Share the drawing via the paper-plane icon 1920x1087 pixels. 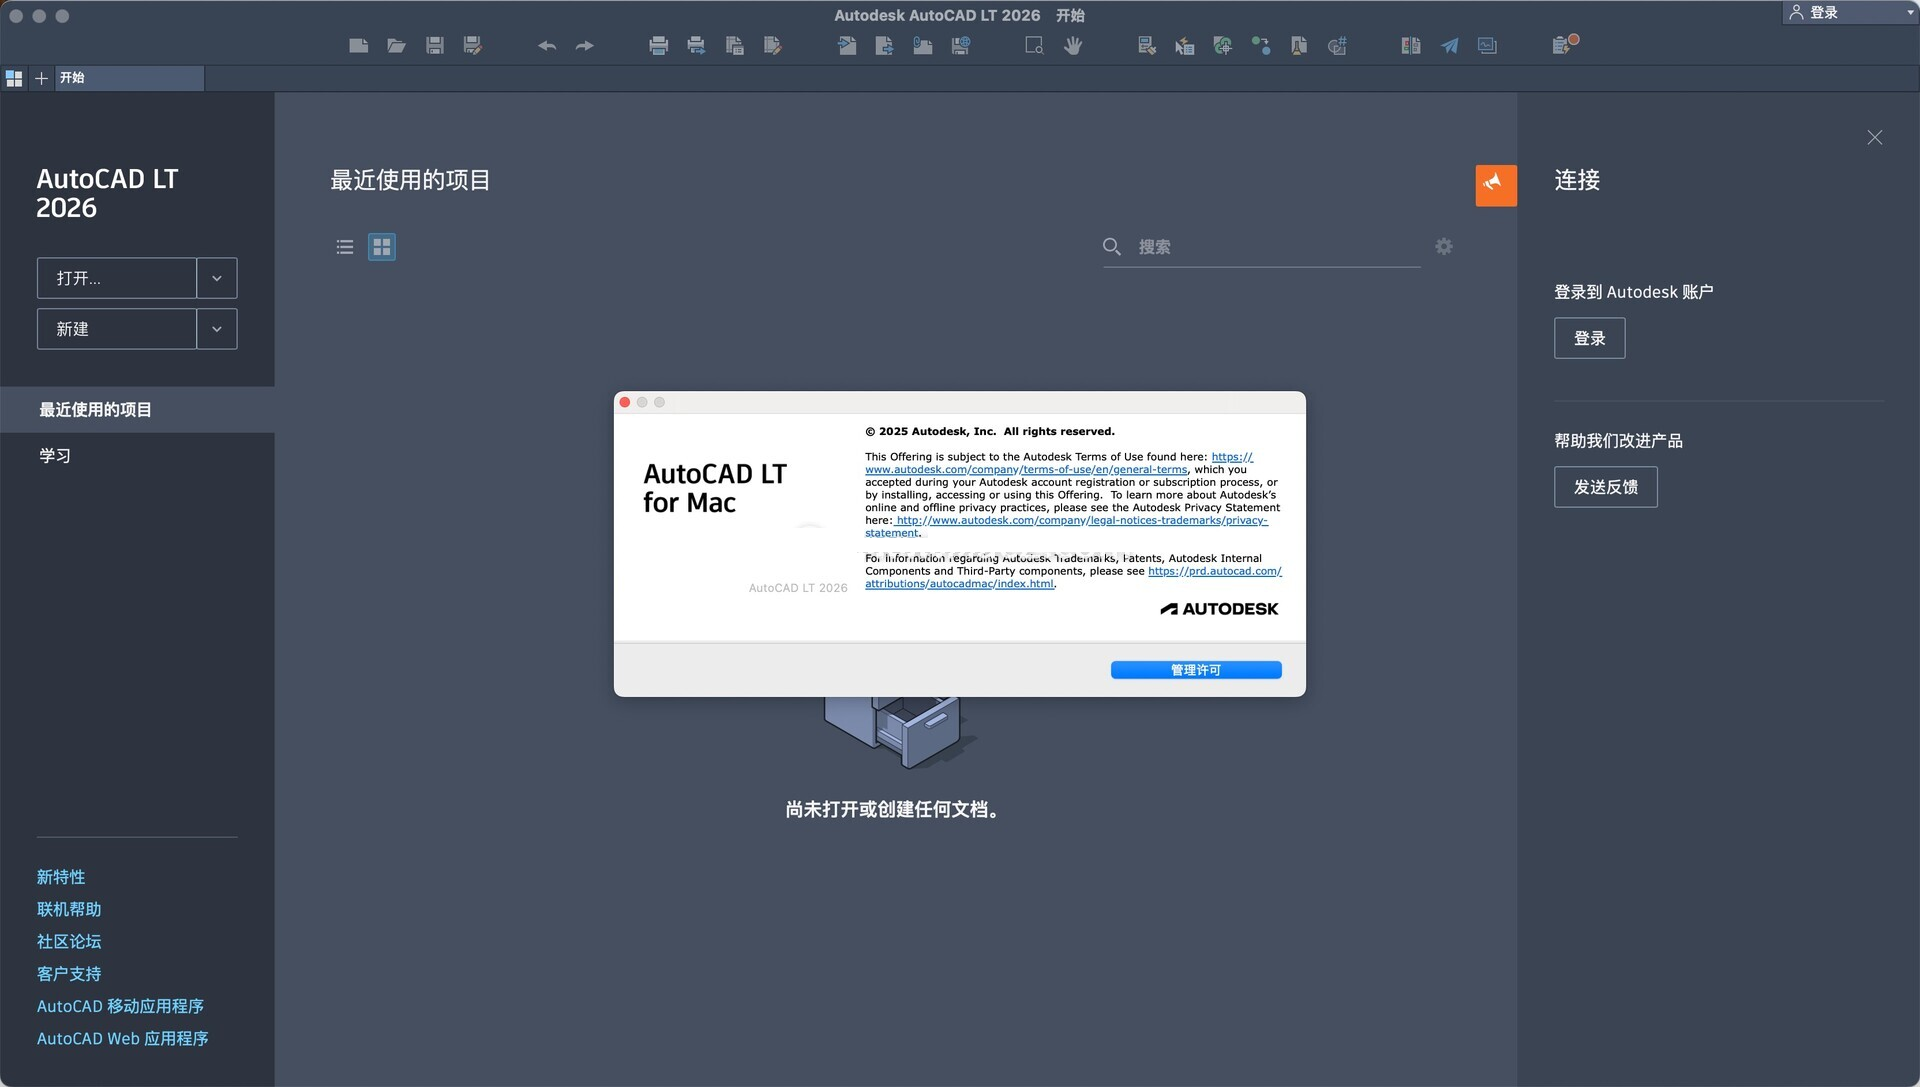1449,45
